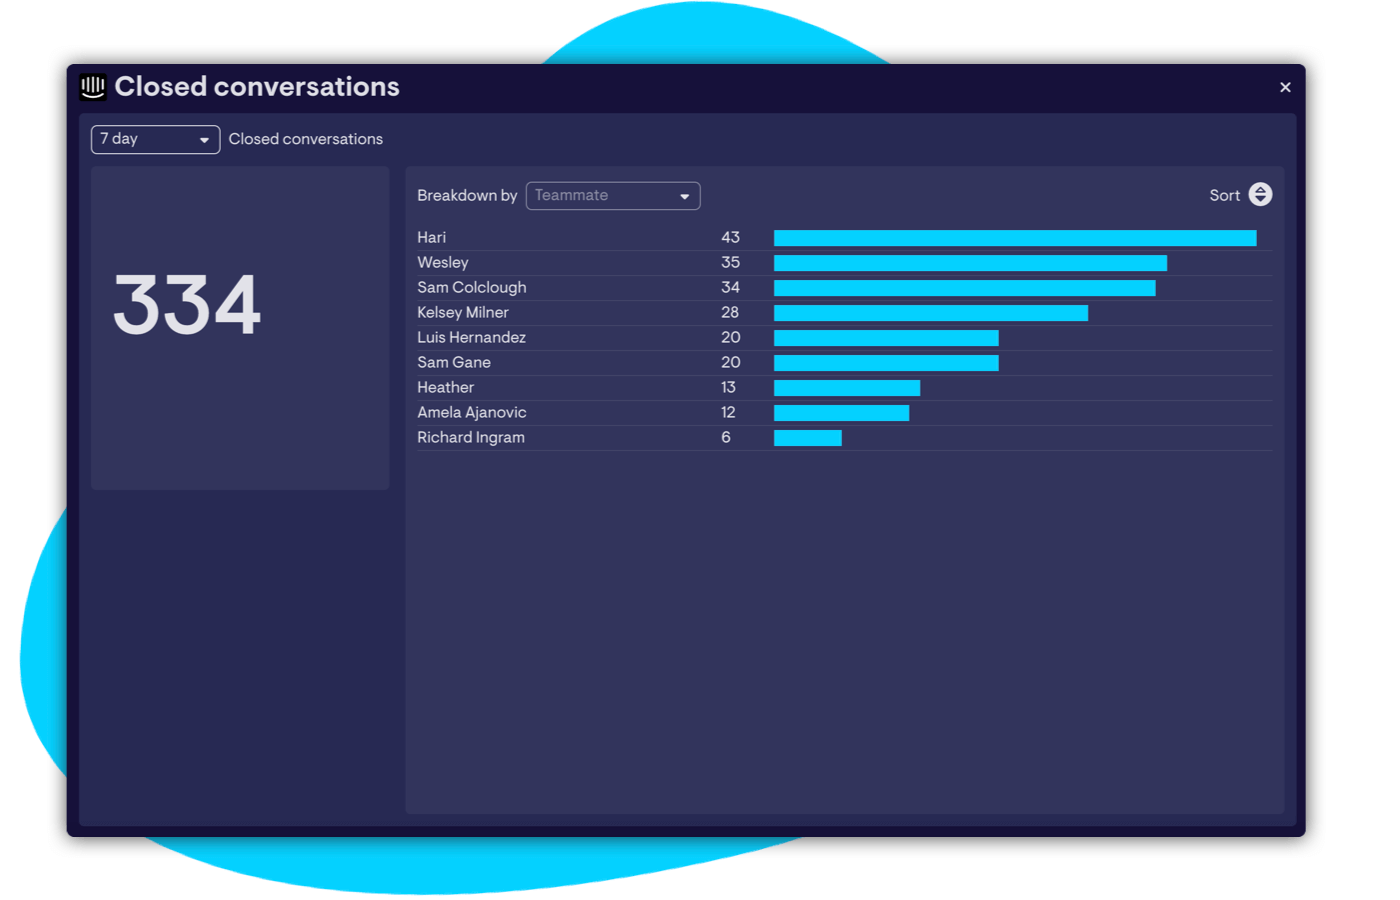Click Wesley's cyan conversation bar

[970, 262]
